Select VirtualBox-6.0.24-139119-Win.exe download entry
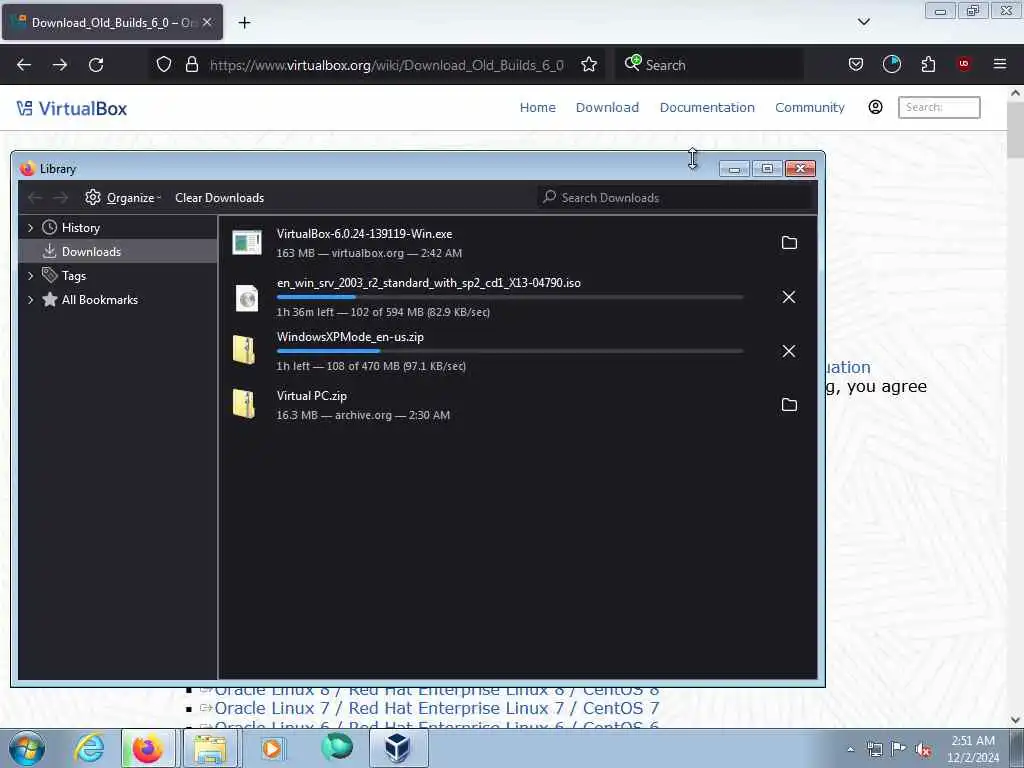Screen dimensions: 1024x768 [517, 243]
